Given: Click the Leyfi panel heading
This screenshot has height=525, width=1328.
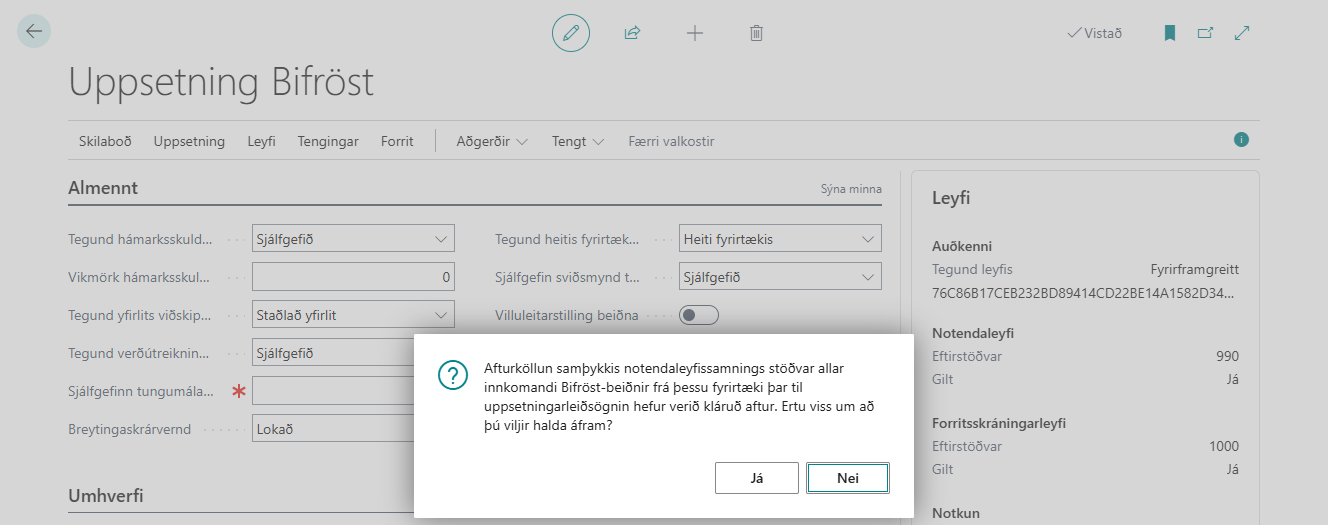Looking at the screenshot, I should 951,198.
